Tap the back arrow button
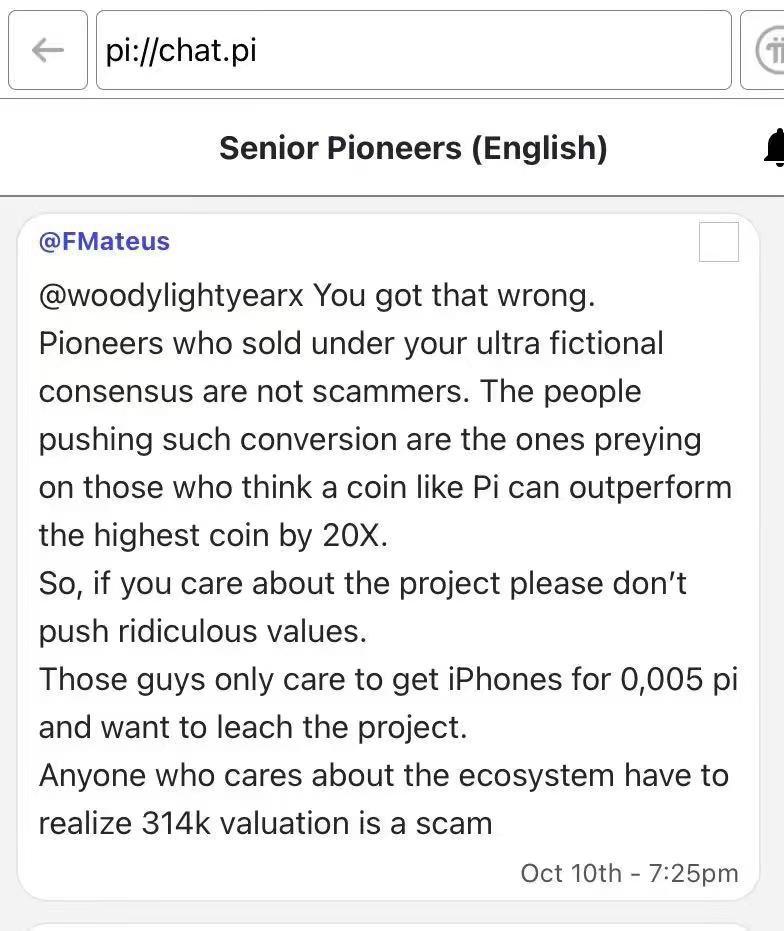This screenshot has width=784, height=931. (47, 50)
